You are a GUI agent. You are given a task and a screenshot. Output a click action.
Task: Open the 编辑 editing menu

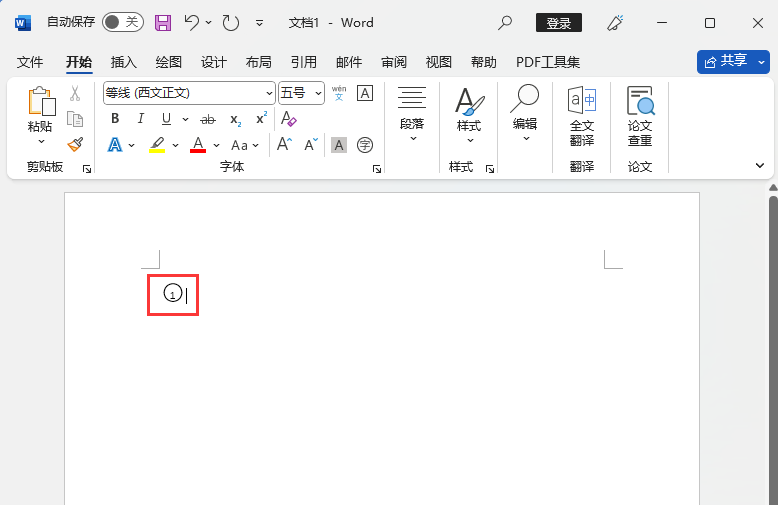524,114
